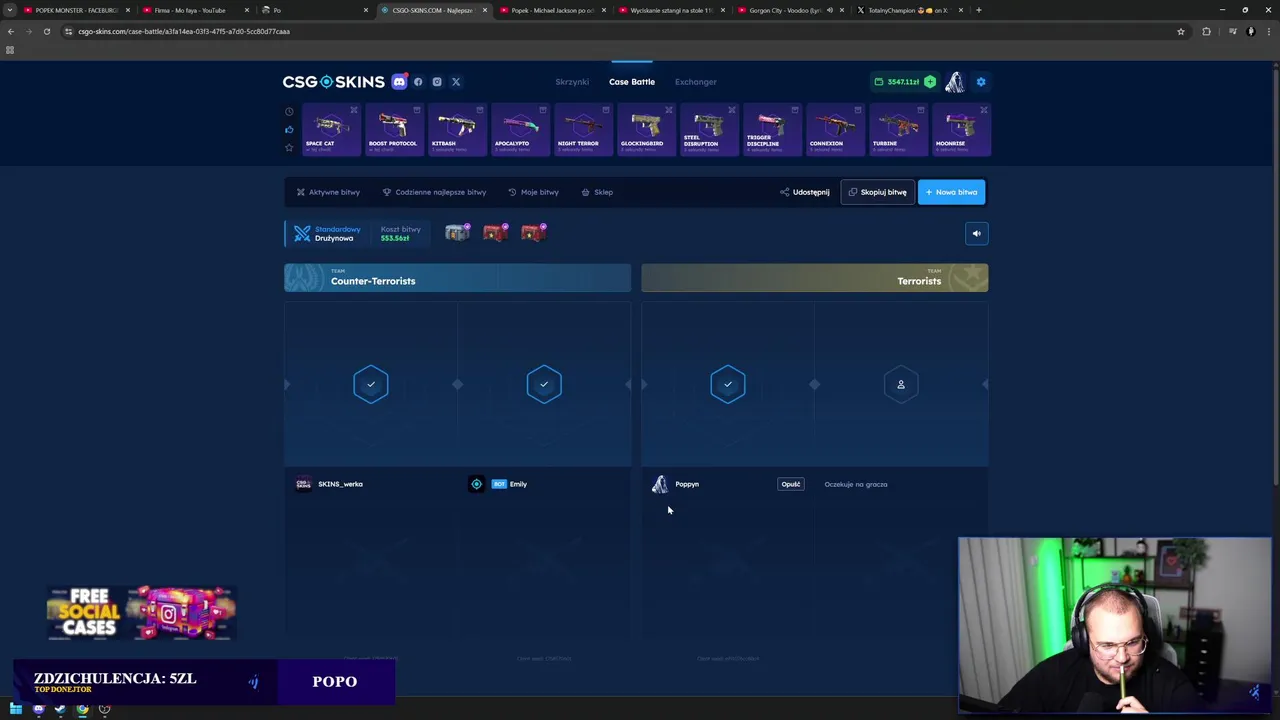Open the APOCALYPTO drop card
The image size is (1280, 720).
tap(520, 130)
